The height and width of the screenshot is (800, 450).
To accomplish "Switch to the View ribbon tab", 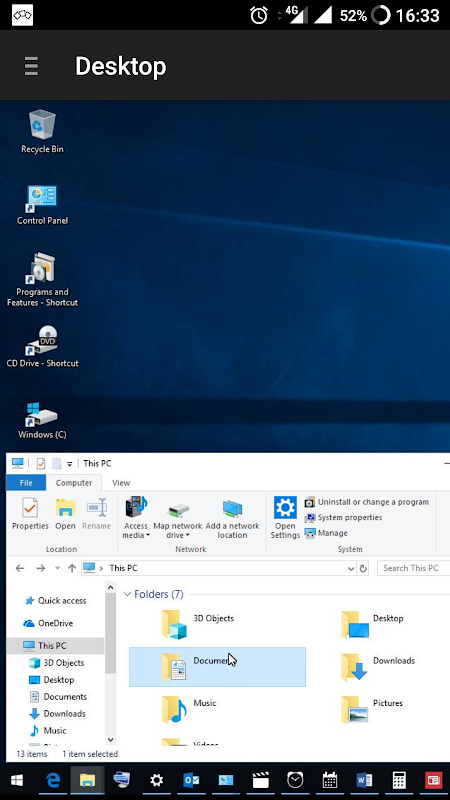I will click(121, 483).
